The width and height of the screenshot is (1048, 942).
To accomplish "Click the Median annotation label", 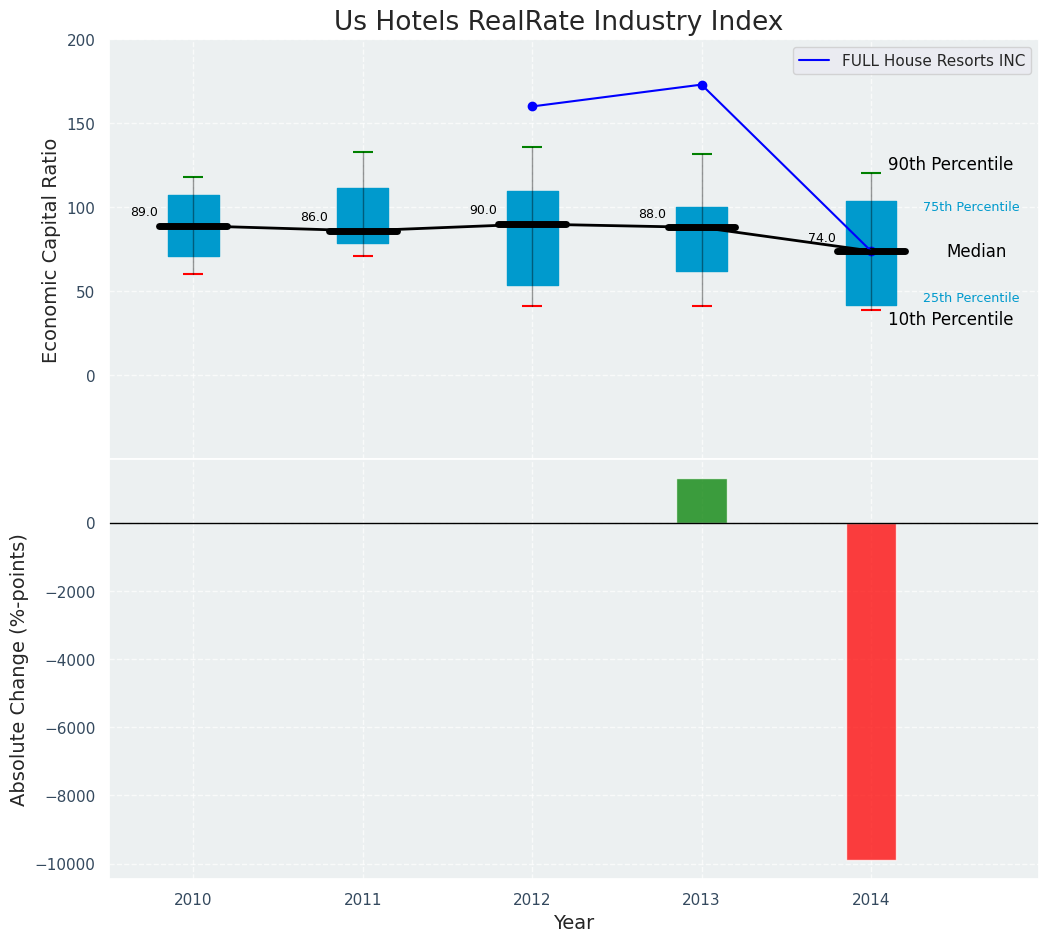I will 976,252.
